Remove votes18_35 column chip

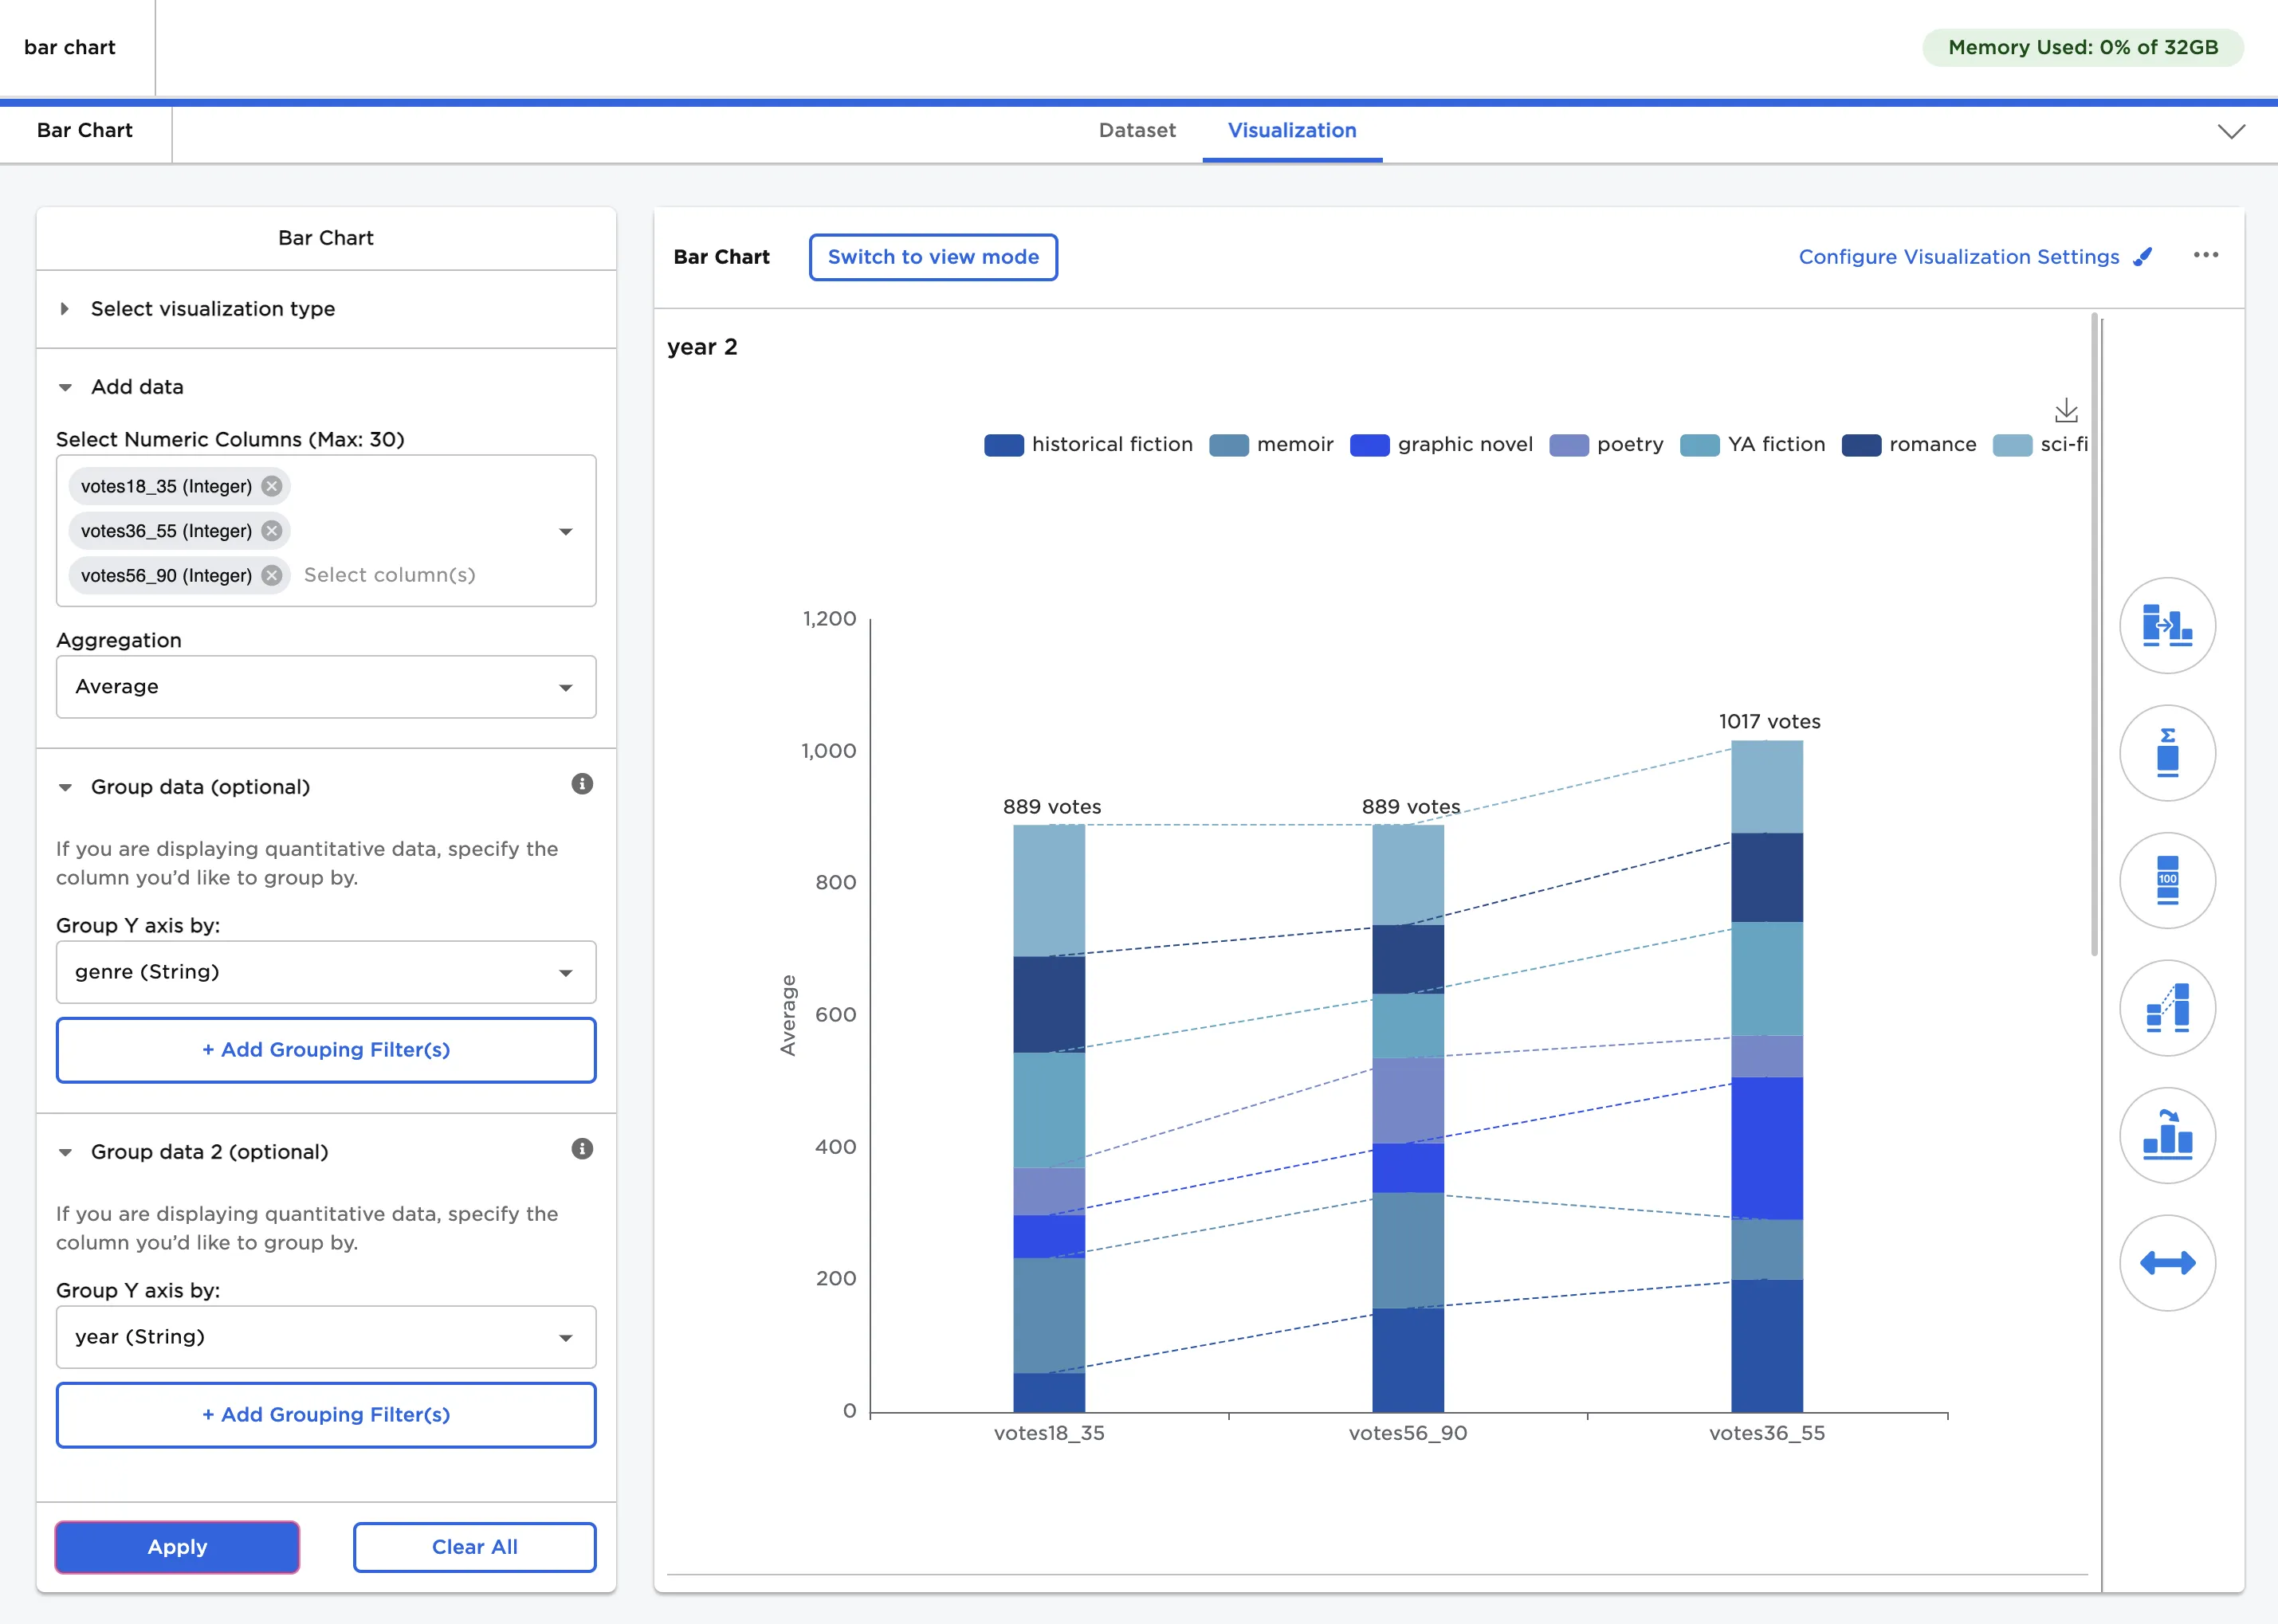pyautogui.click(x=271, y=486)
